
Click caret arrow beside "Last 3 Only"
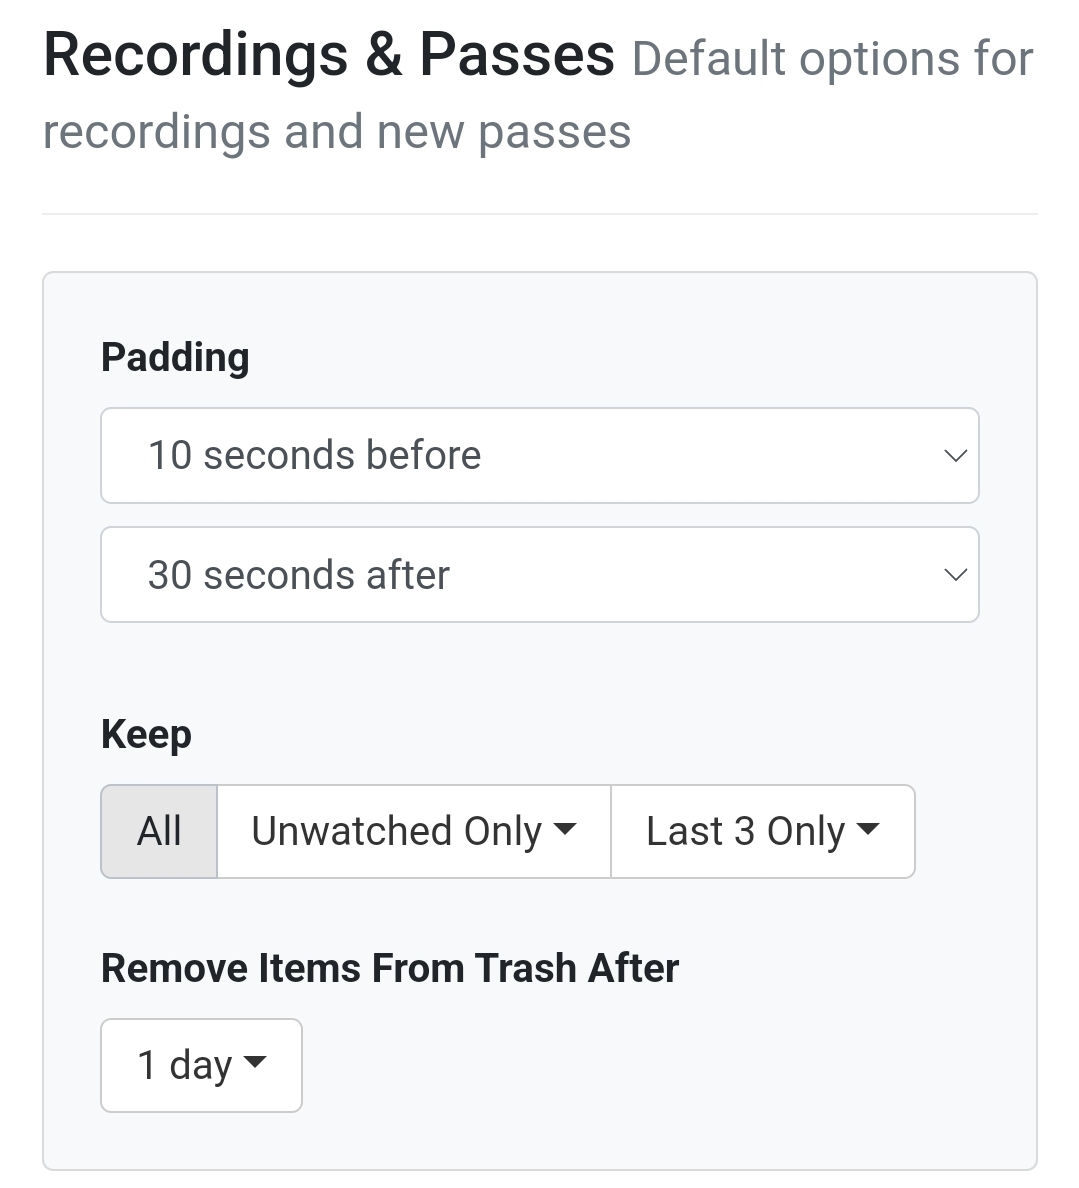(x=868, y=829)
